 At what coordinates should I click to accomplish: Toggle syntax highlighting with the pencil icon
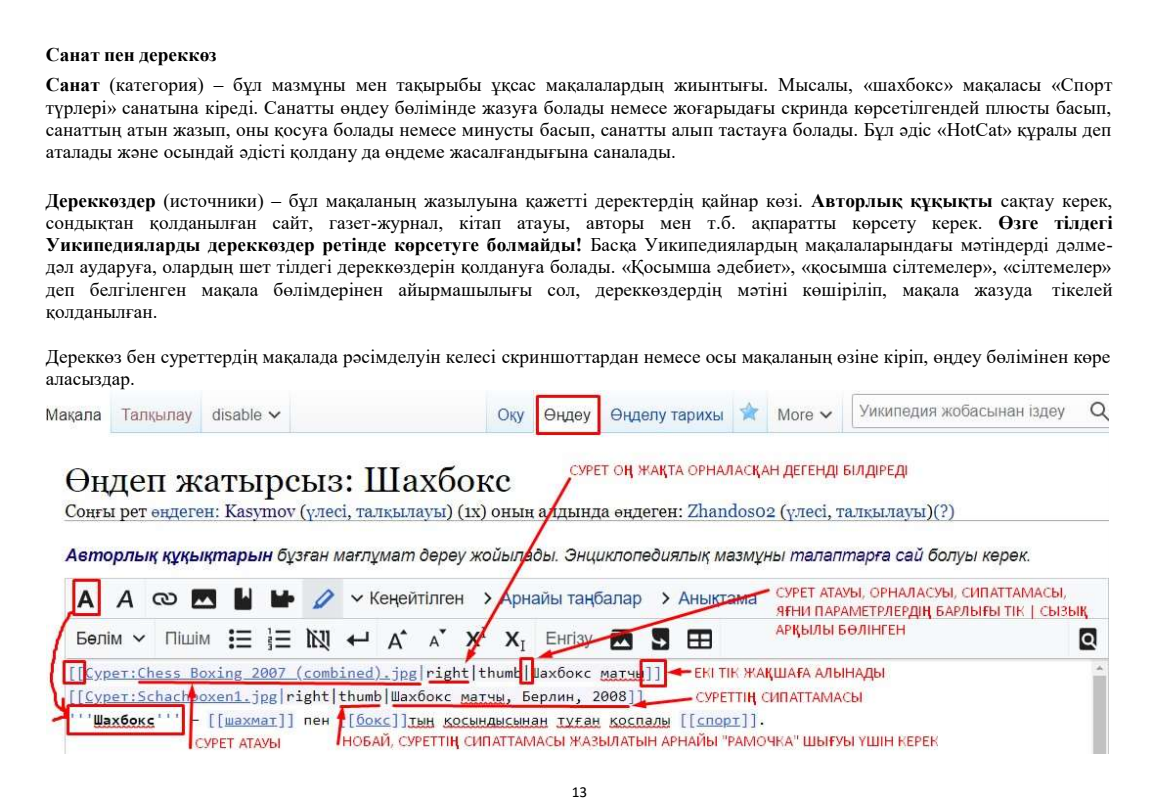pos(321,599)
